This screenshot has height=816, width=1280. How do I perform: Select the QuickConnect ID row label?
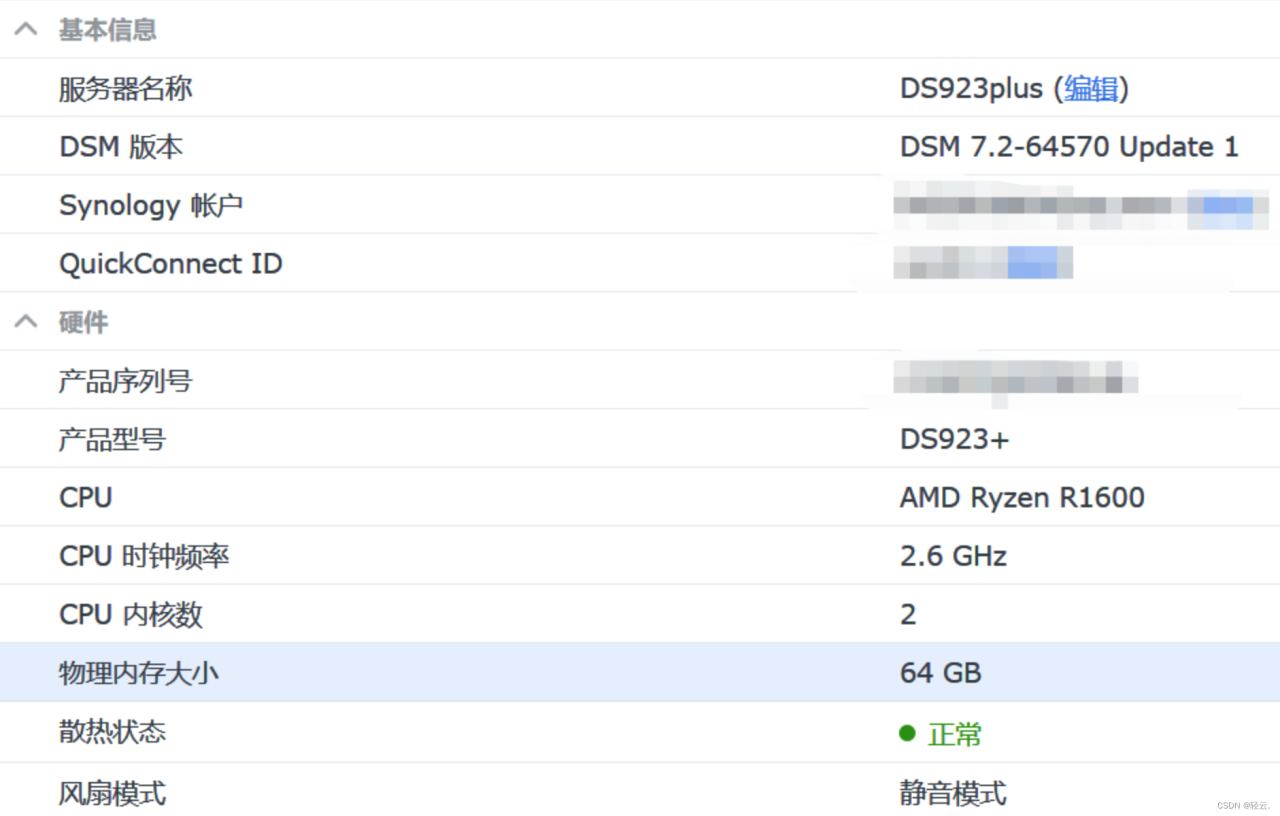pos(170,264)
